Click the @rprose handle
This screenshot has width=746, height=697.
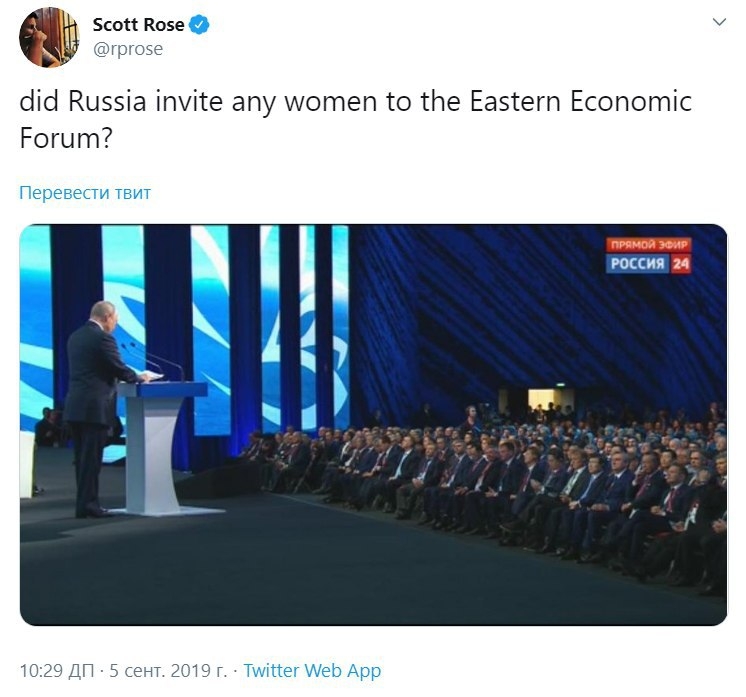click(127, 48)
